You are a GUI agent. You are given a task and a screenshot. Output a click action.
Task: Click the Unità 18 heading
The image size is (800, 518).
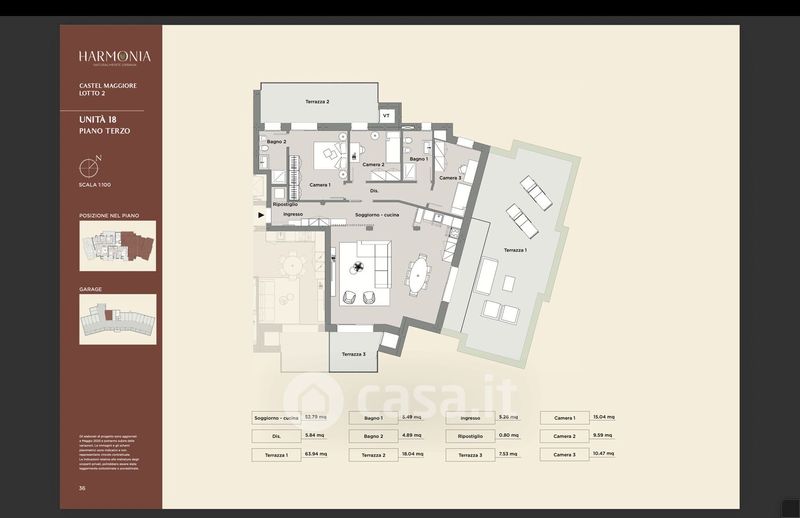point(98,120)
